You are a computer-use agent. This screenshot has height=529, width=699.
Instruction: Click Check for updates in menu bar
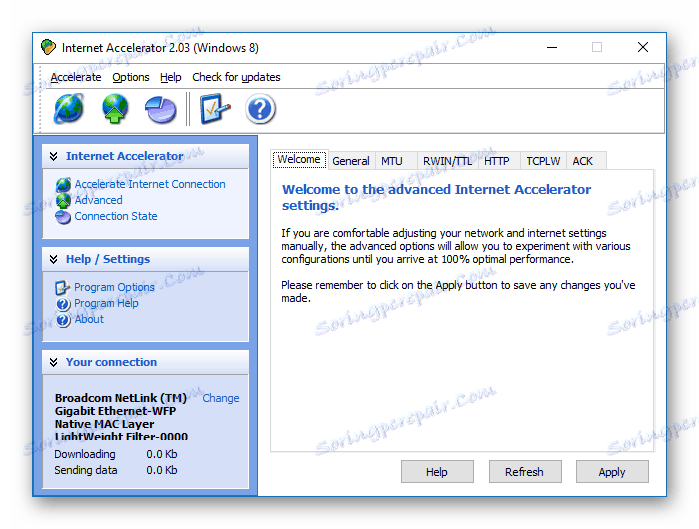click(x=236, y=77)
